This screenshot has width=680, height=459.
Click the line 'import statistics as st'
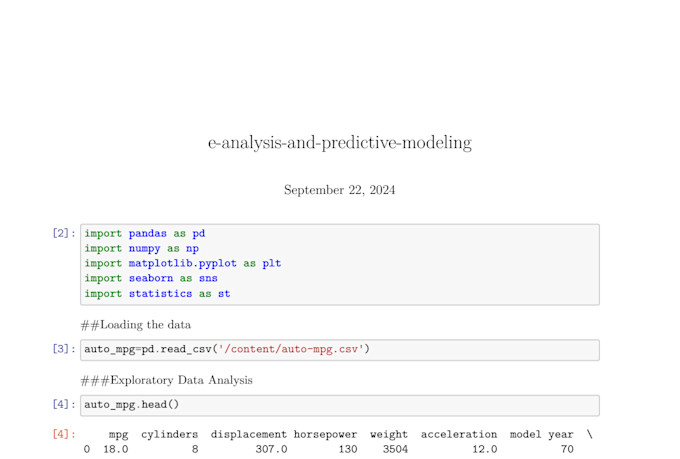coord(157,294)
